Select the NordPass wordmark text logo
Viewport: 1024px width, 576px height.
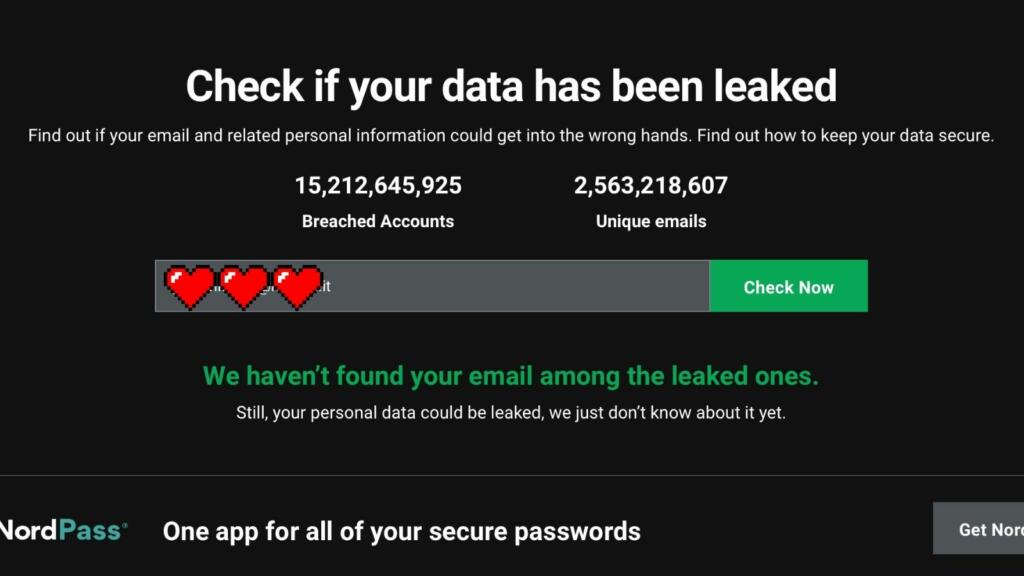(x=62, y=530)
